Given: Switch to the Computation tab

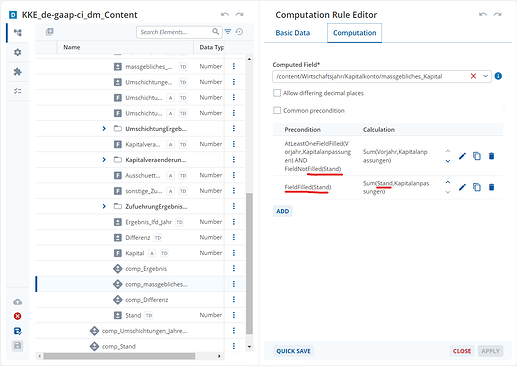Looking at the screenshot, I should click(x=354, y=33).
